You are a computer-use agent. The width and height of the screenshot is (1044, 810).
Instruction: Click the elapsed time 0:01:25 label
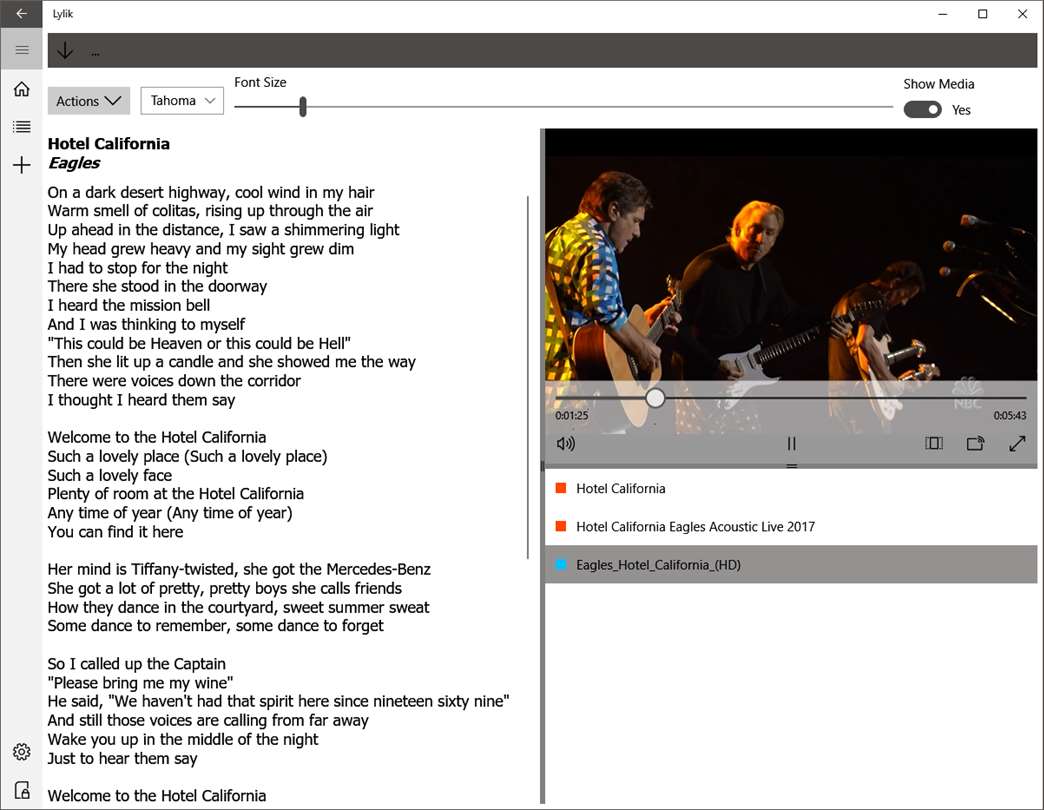(x=572, y=415)
